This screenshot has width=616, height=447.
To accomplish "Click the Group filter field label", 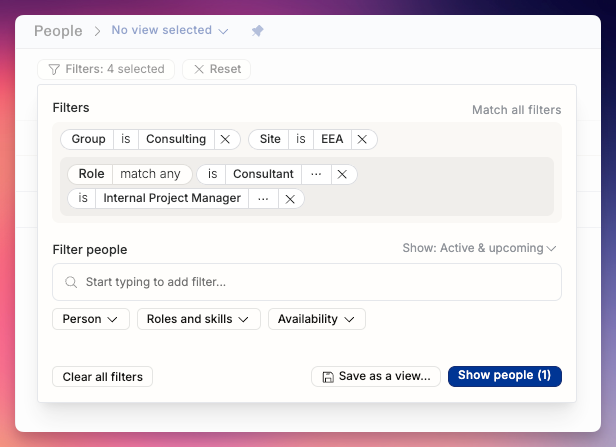I will (x=88, y=139).
